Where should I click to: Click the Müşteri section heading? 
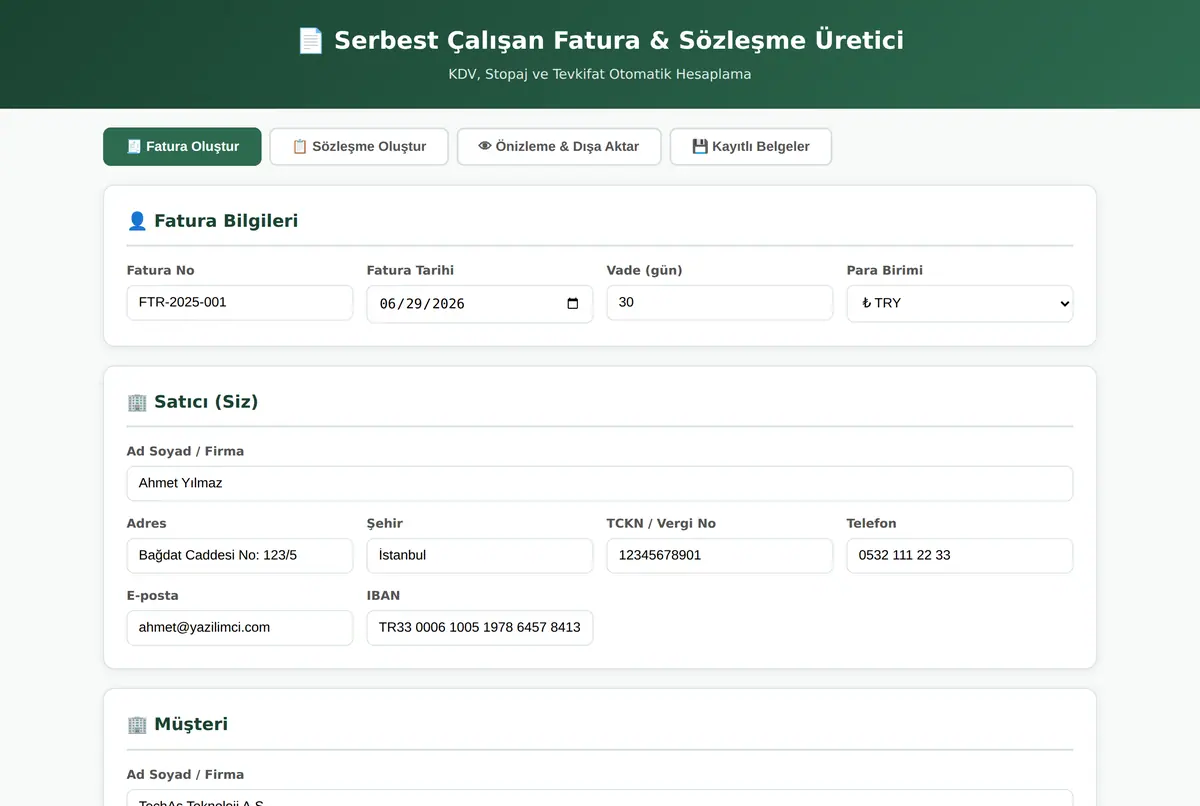coord(178,724)
